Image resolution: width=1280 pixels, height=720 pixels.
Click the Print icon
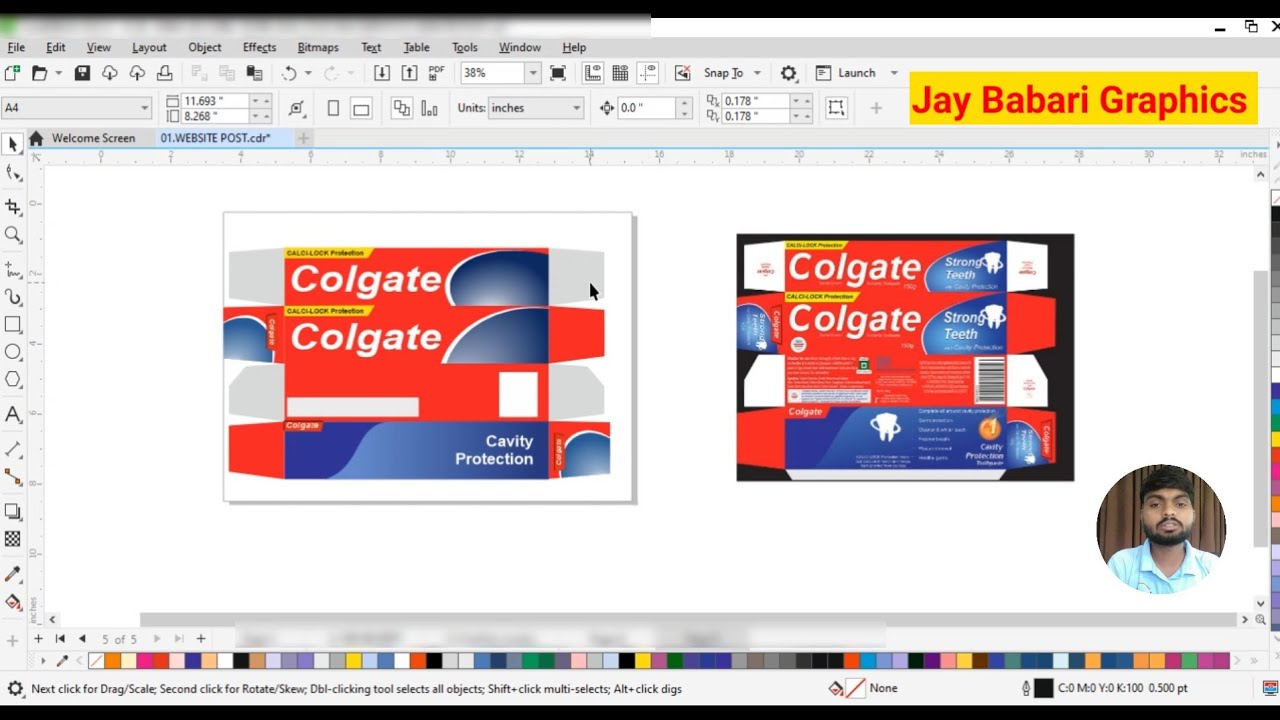[165, 73]
